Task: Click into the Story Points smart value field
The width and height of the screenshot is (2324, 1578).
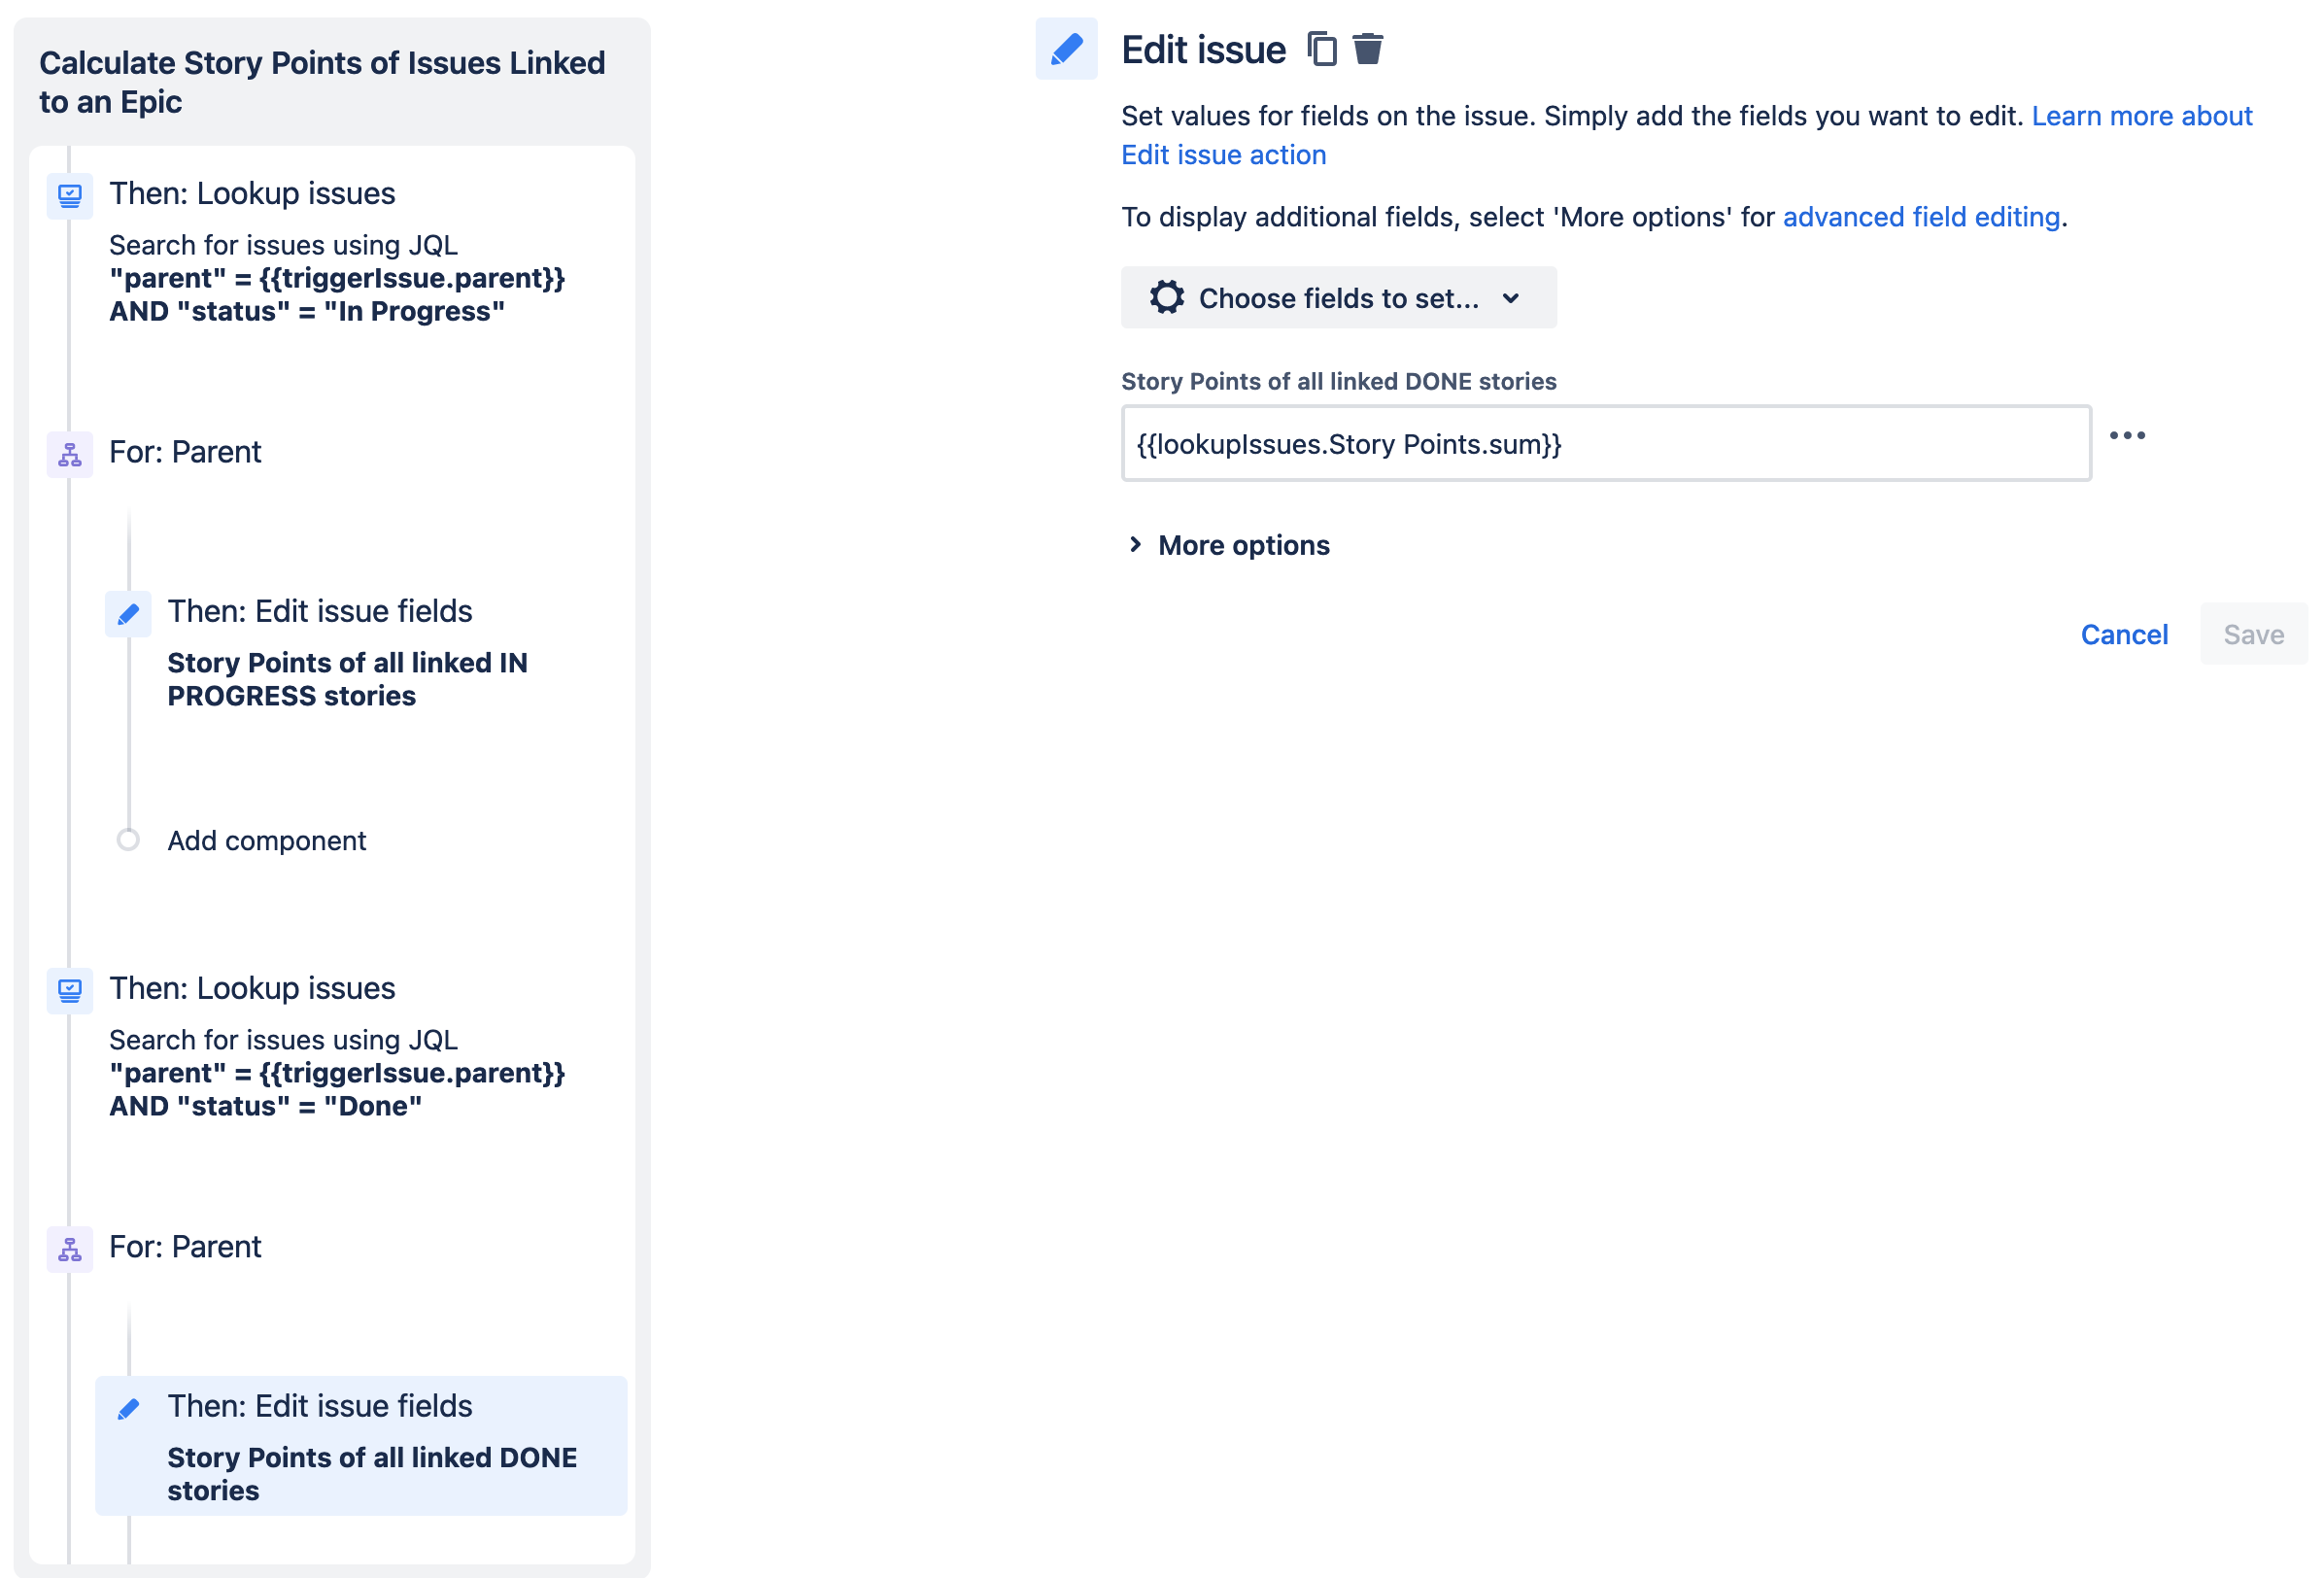Action: [x=1606, y=443]
